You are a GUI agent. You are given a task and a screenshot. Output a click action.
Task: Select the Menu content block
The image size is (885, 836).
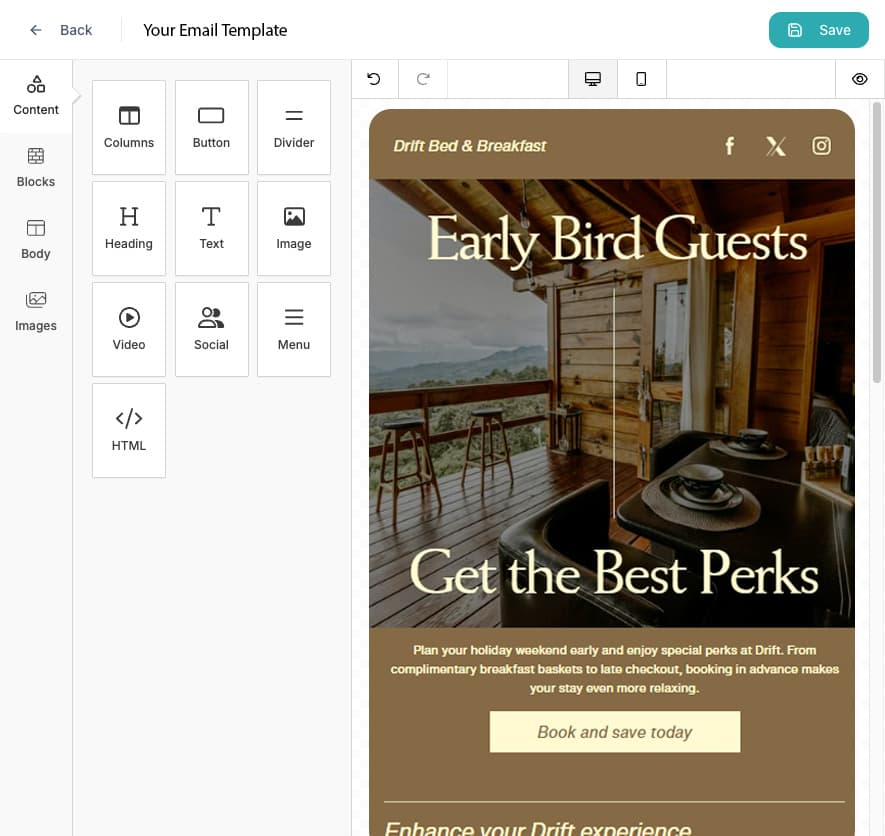pyautogui.click(x=293, y=329)
